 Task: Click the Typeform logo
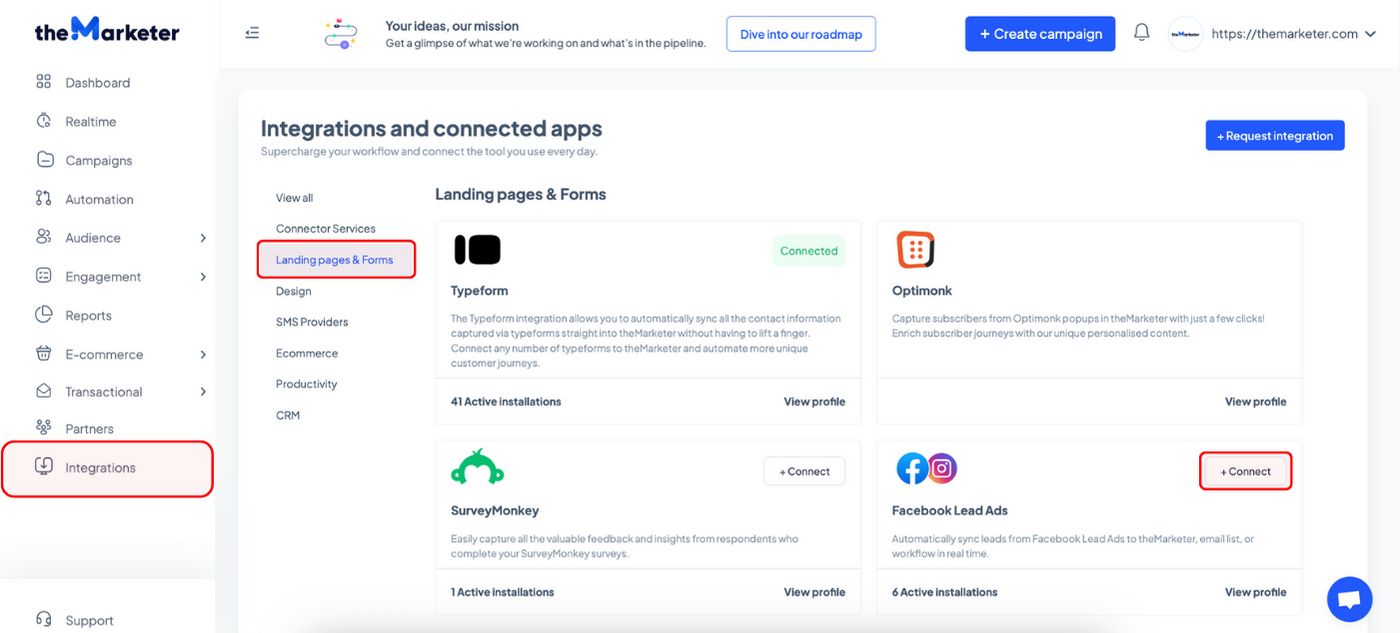click(477, 249)
